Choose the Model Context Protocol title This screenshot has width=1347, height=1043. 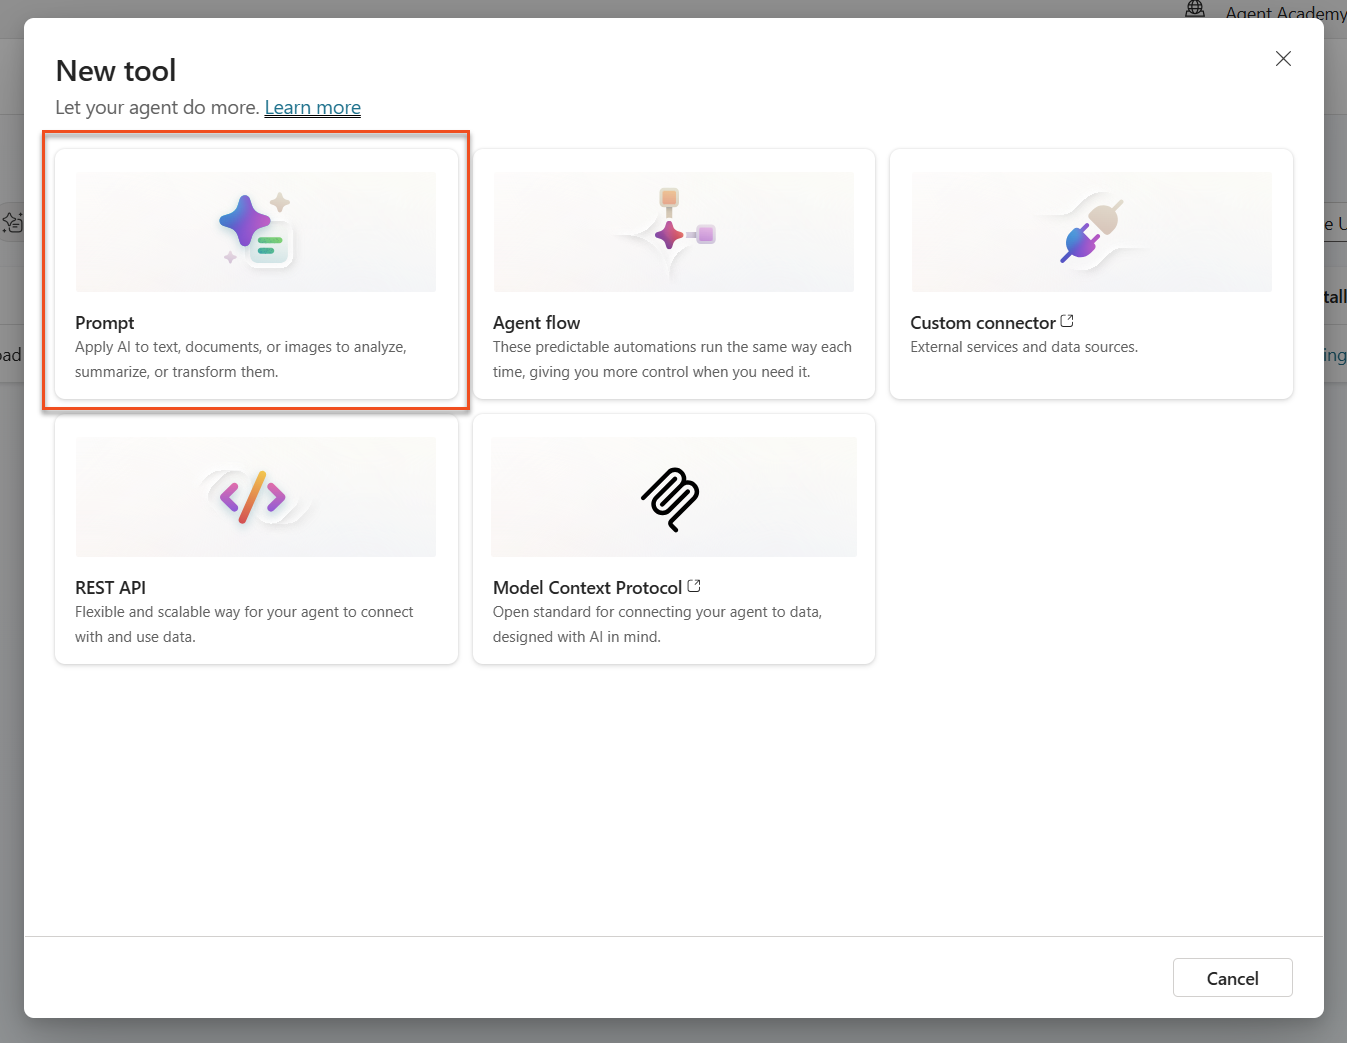coord(587,588)
